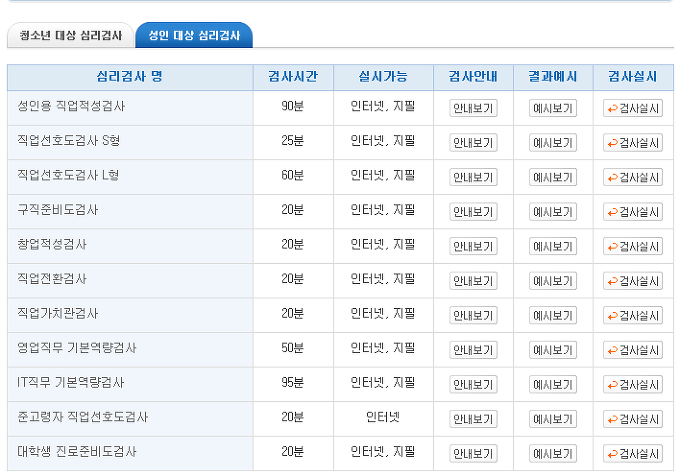Open 안내보기 for 영업직무 기본역량검사
680x476 pixels.
coord(473,350)
